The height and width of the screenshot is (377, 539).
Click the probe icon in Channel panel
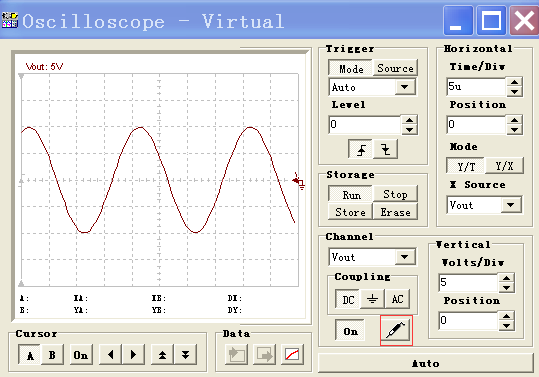(x=396, y=330)
